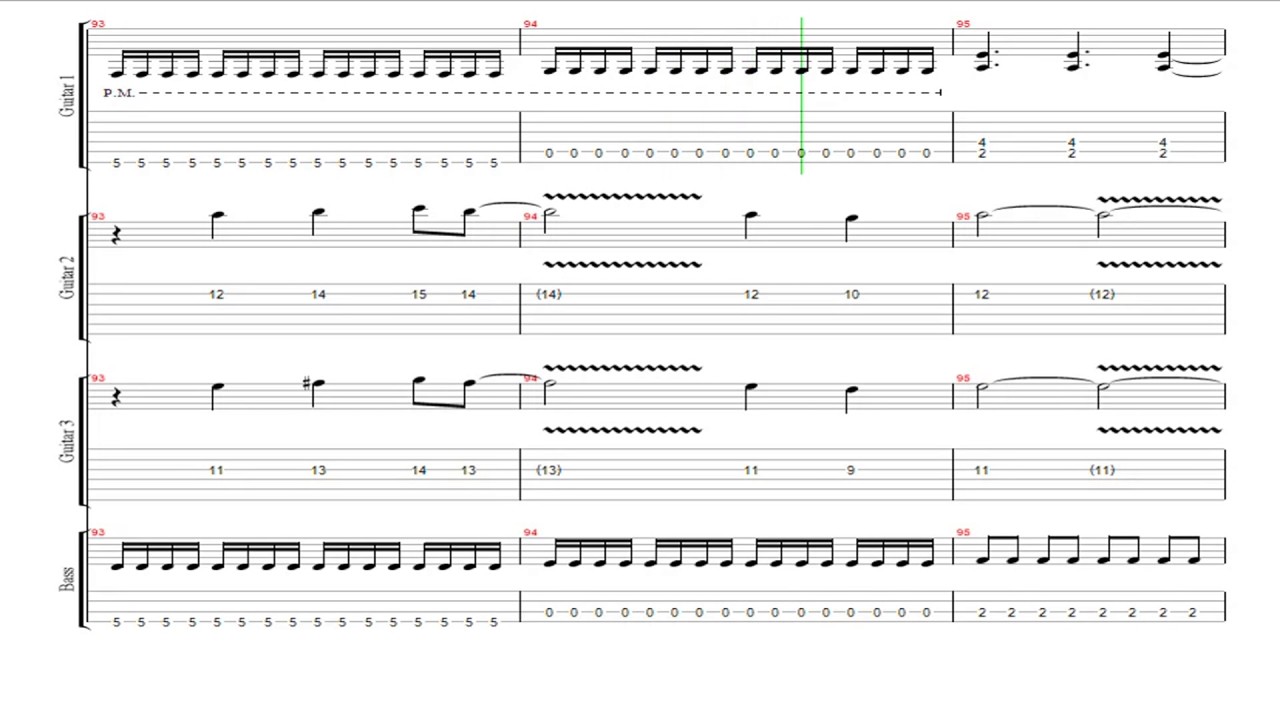Click the green playback cursor line
This screenshot has height=720, width=1280.
[801, 95]
